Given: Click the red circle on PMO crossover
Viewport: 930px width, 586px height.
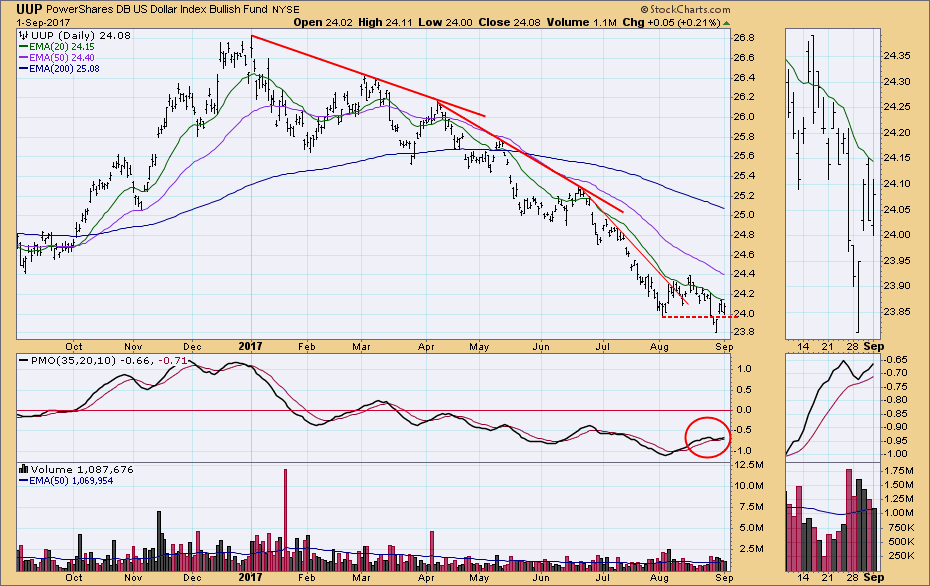Looking at the screenshot, I should click(x=707, y=437).
